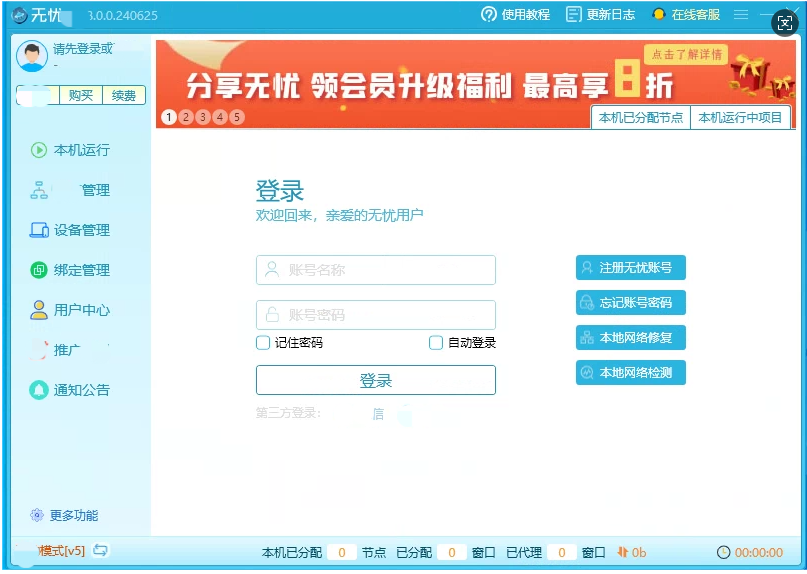Click the user avatar picture
Image resolution: width=807 pixels, height=574 pixels.
(32, 56)
